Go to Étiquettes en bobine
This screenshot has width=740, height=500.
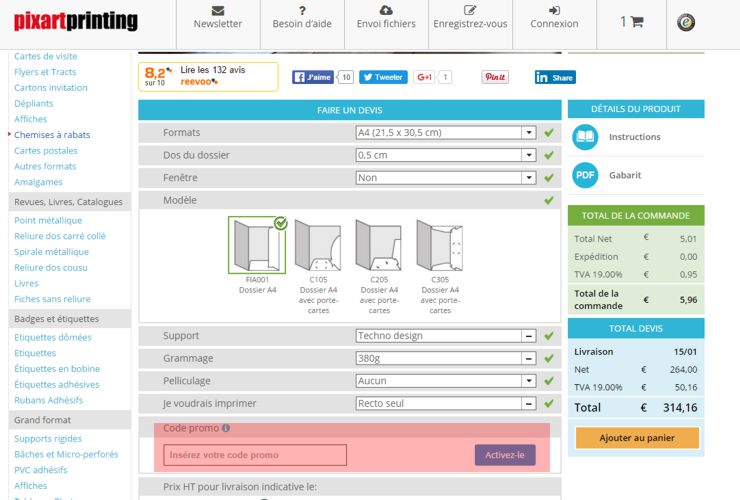pyautogui.click(x=57, y=369)
